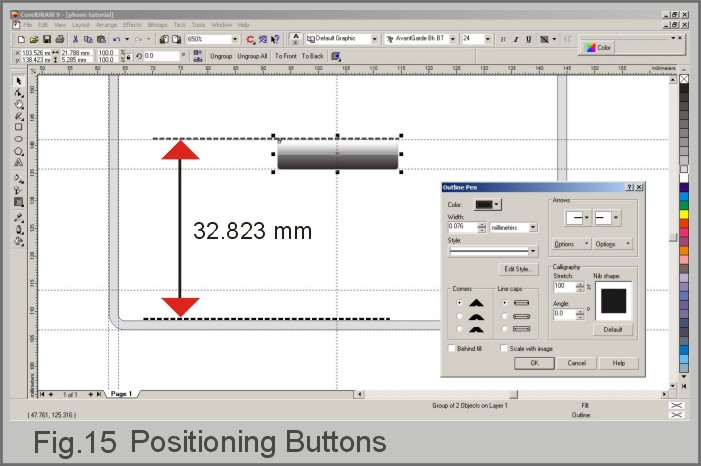
Task: Click the Ungroup All button
Action: point(252,56)
